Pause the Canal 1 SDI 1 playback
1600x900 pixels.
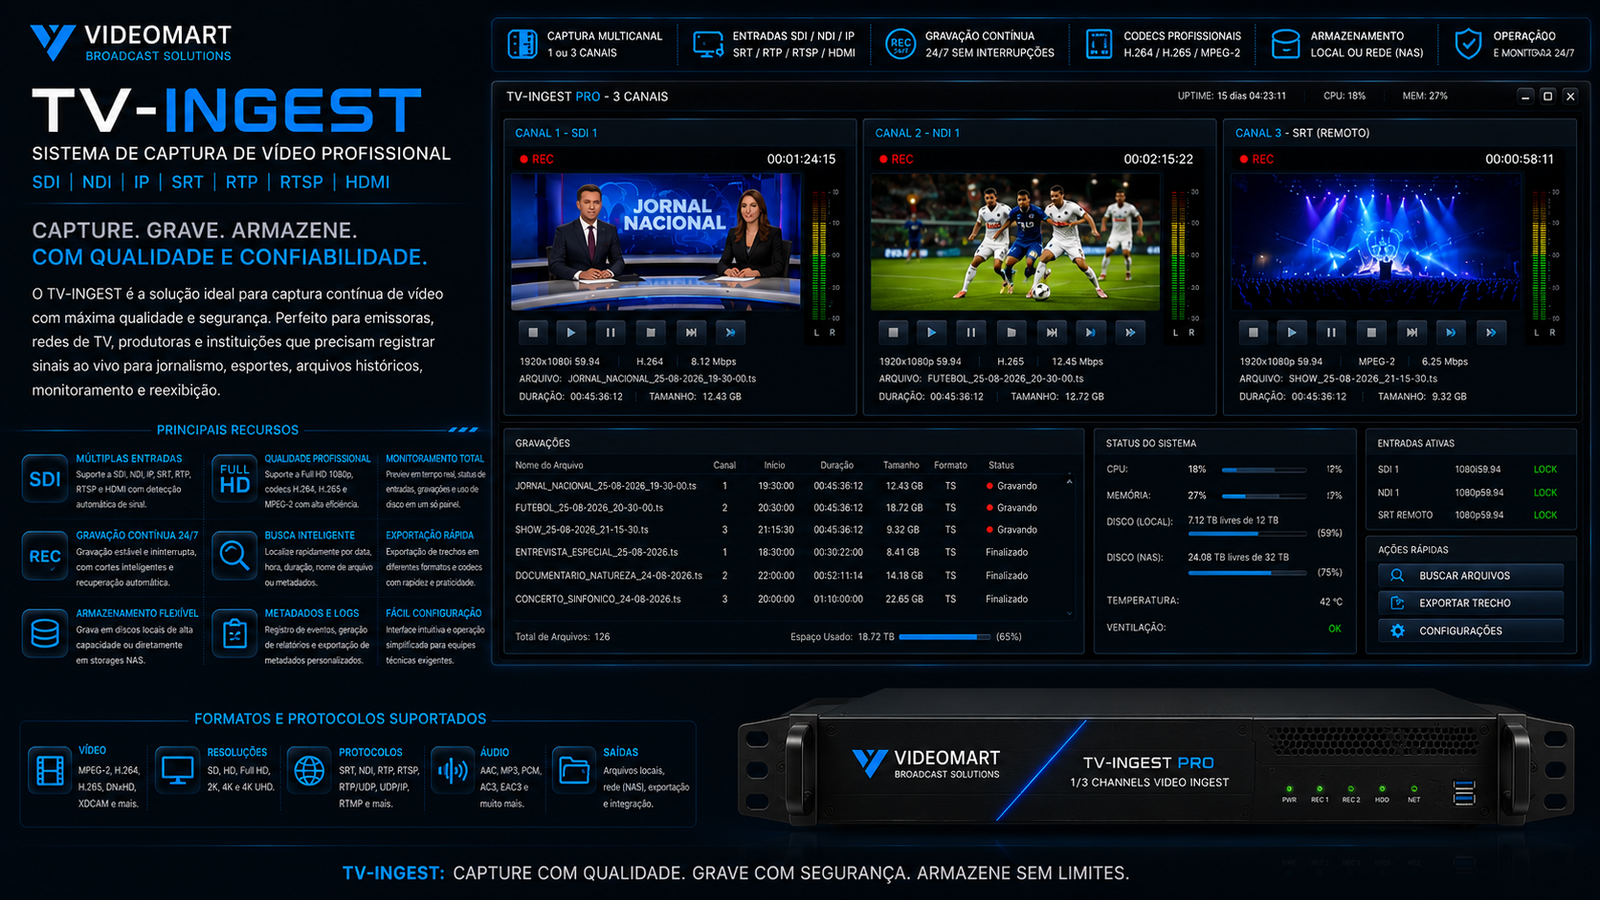coord(610,332)
